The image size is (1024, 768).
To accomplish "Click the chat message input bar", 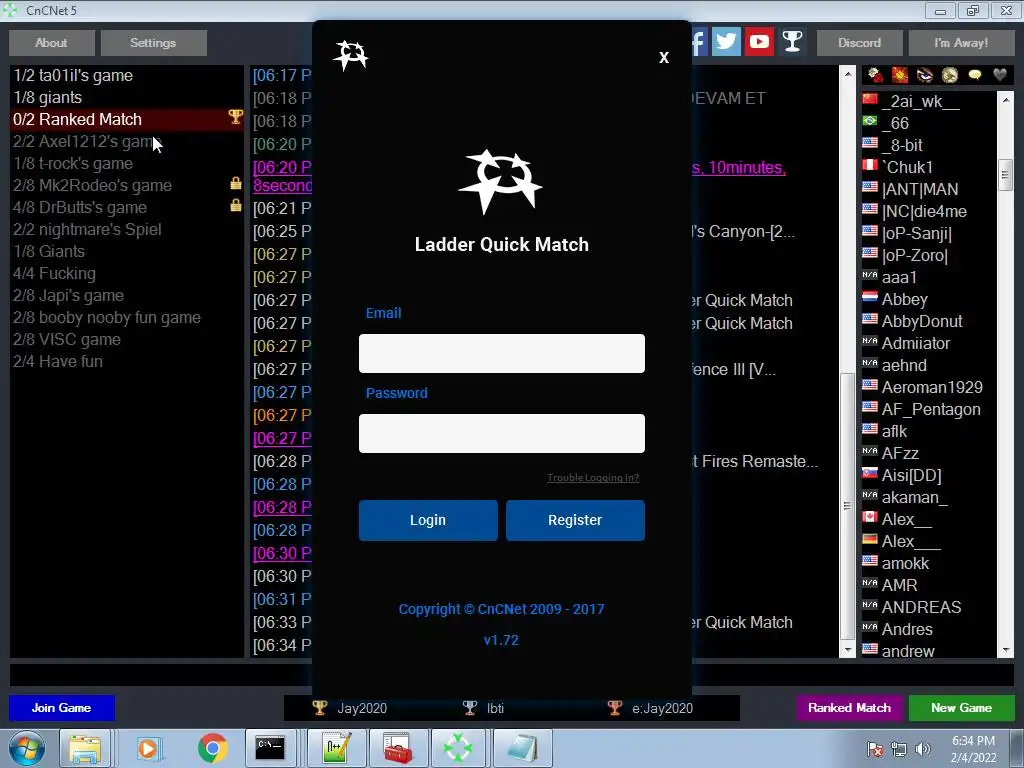I will click(511, 675).
